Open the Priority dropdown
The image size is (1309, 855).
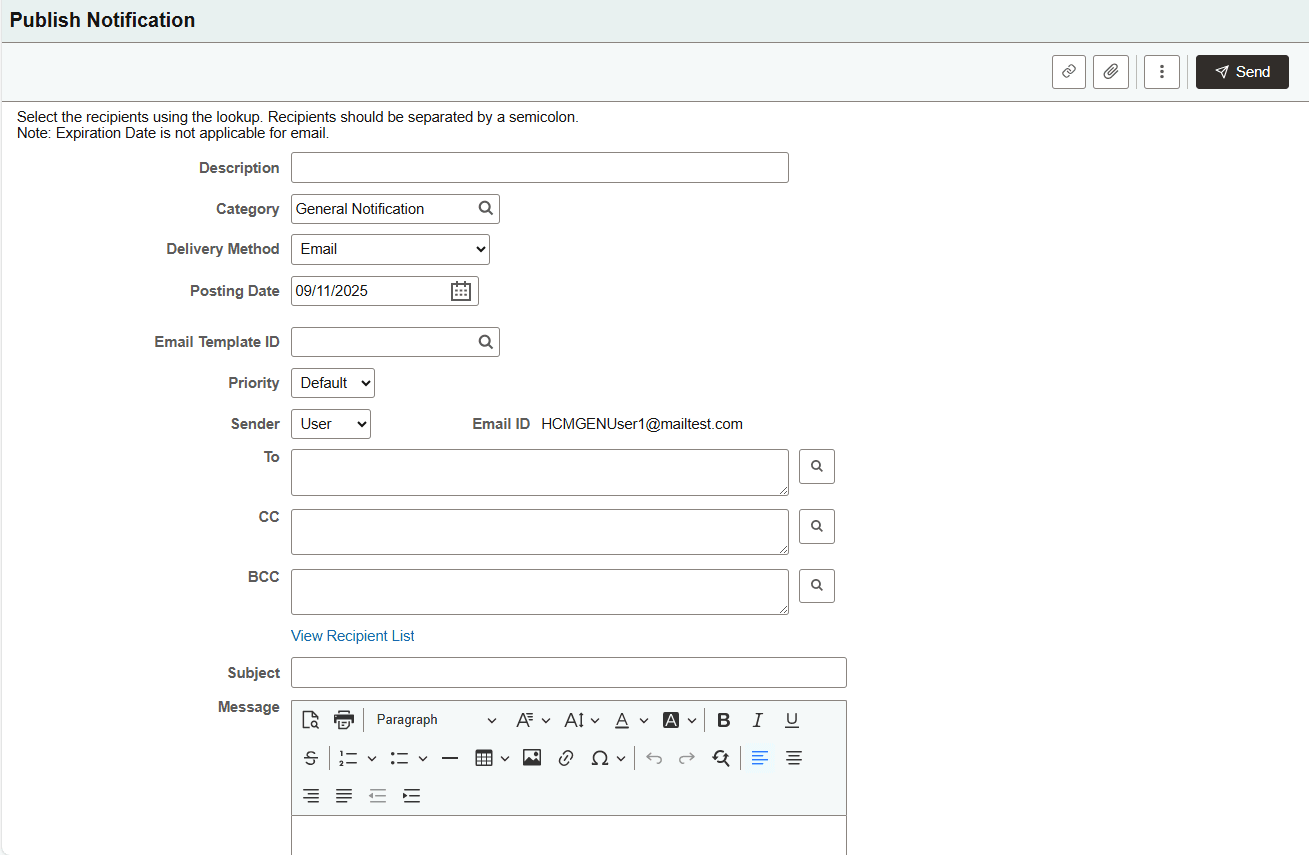(332, 382)
